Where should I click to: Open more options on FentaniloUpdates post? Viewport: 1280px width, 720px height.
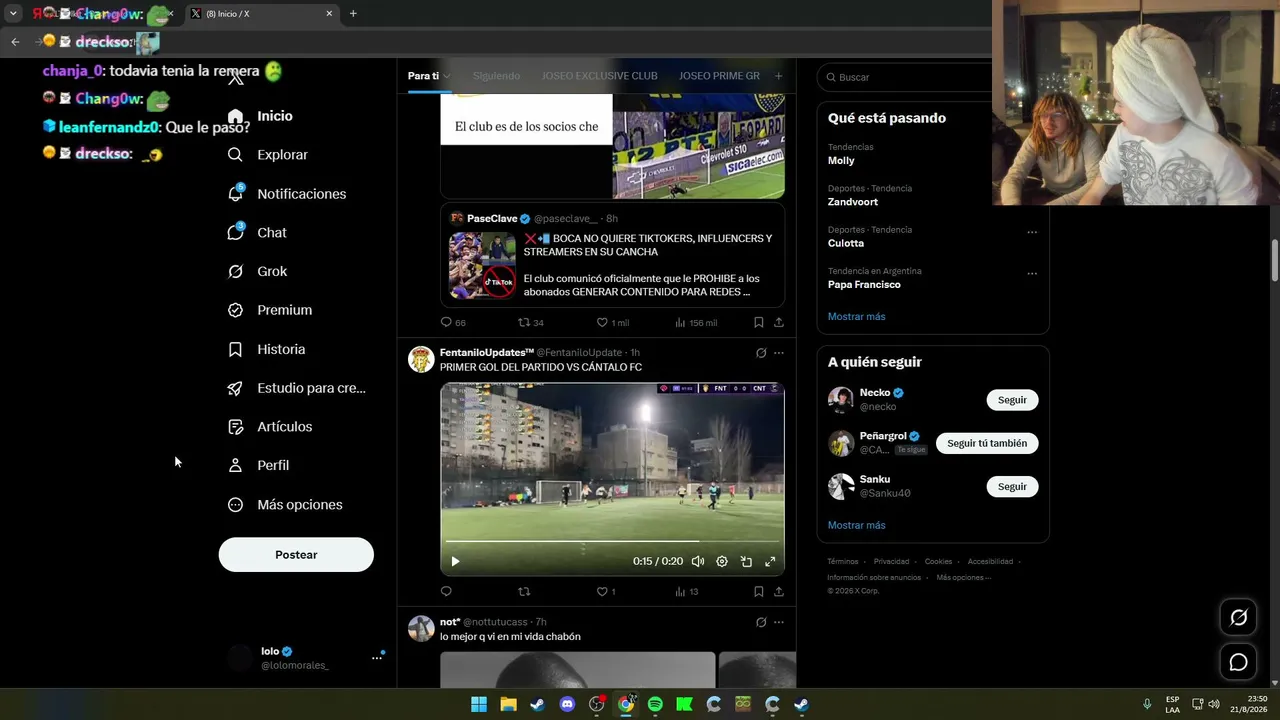(779, 353)
